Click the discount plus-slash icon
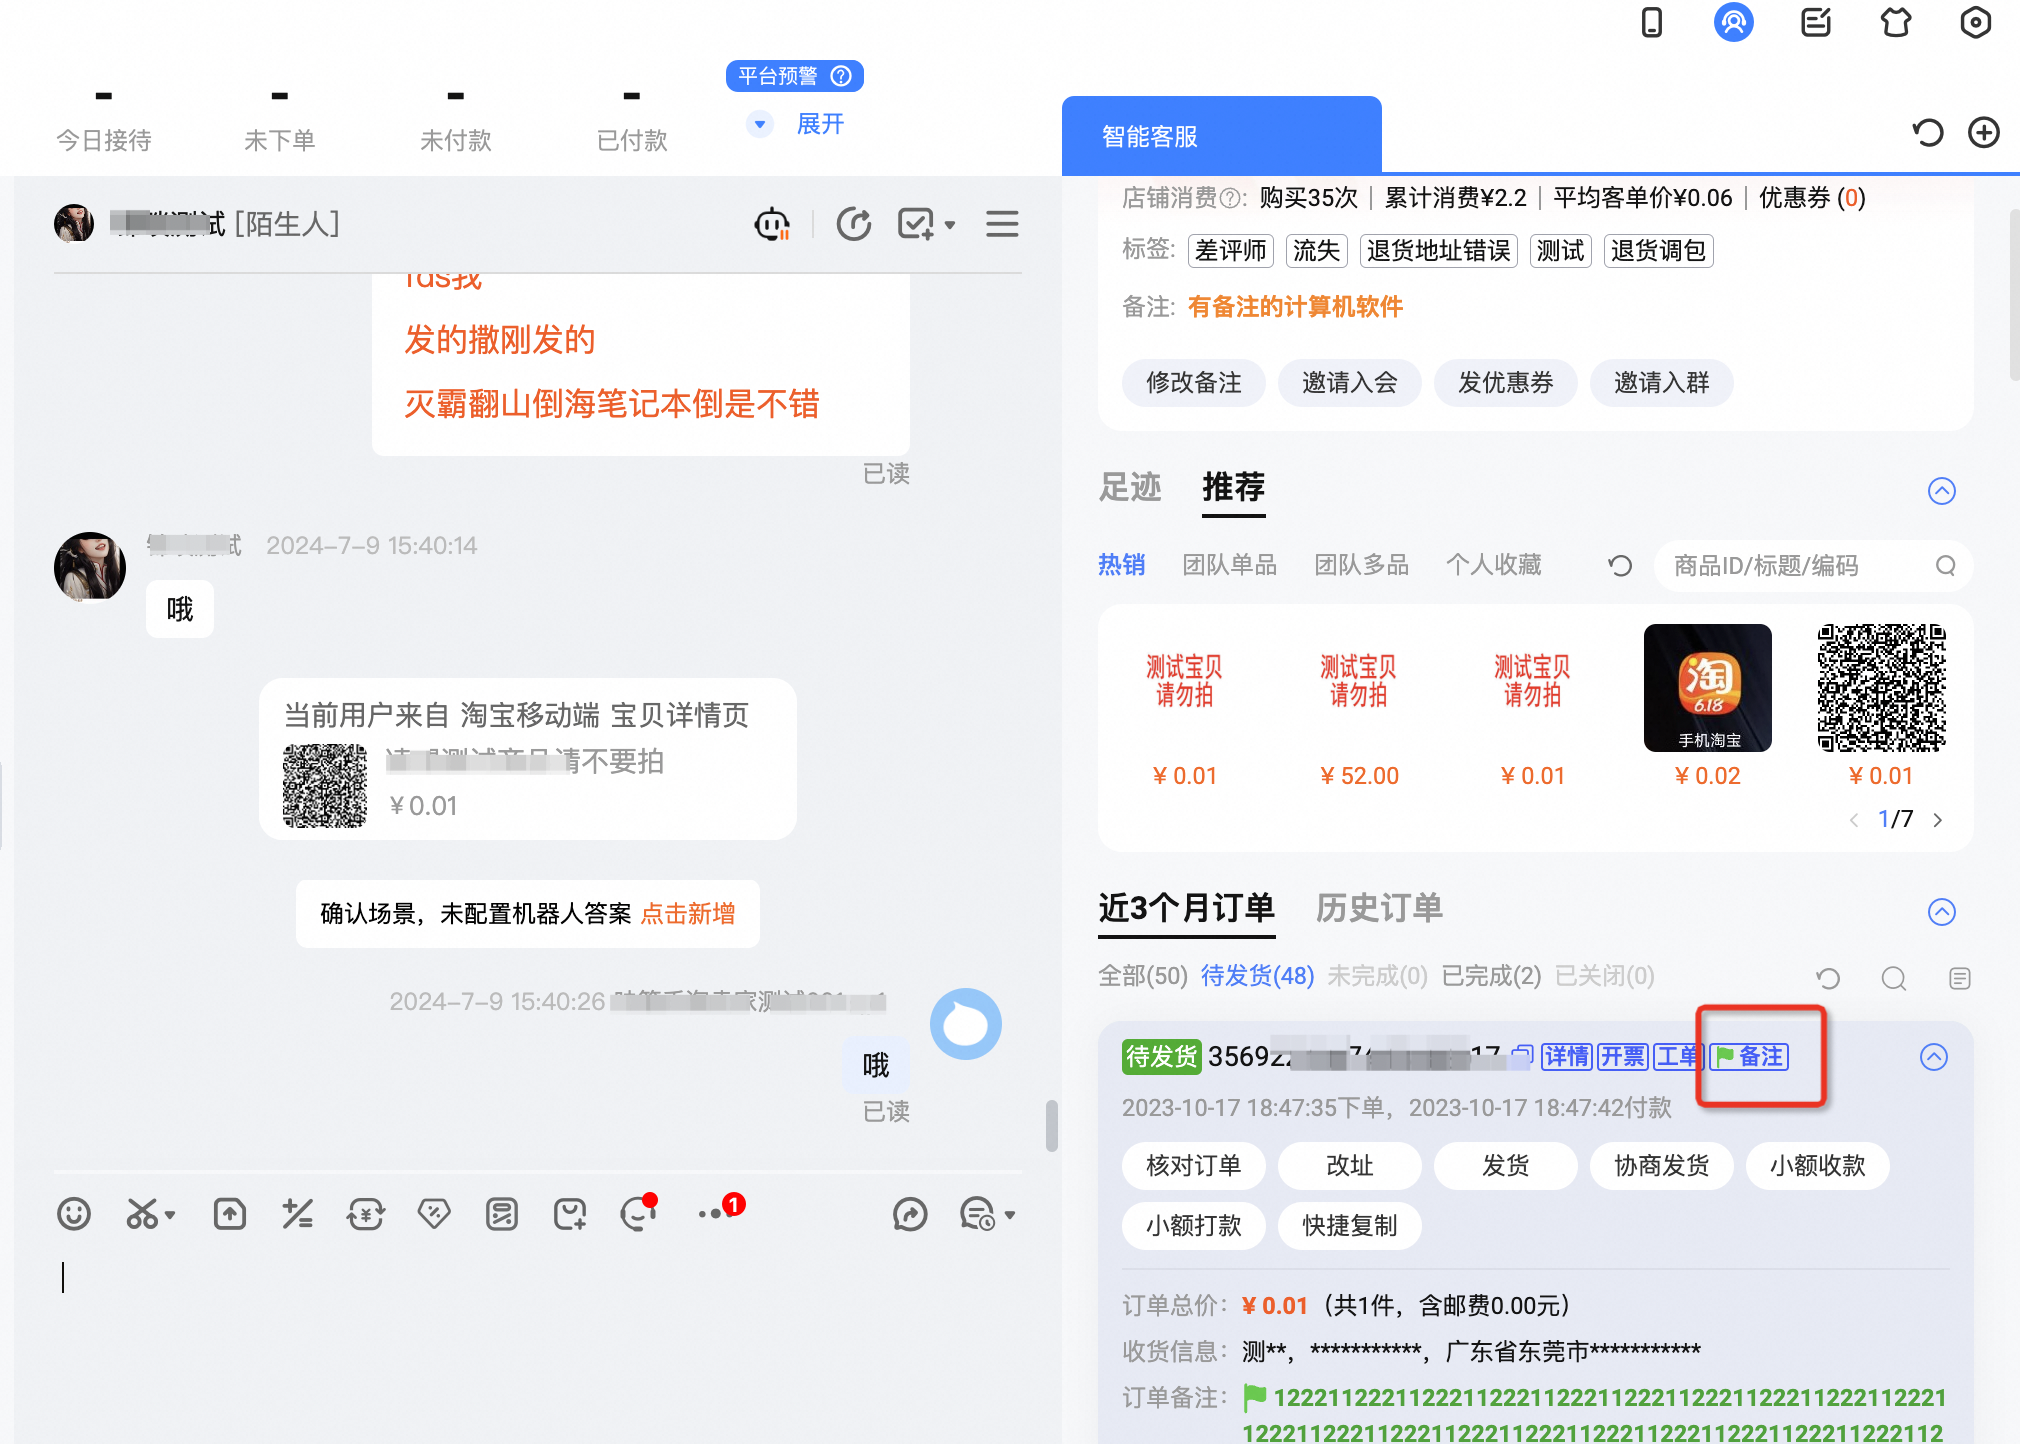Screen dimensions: 2020x1444 [298, 1214]
